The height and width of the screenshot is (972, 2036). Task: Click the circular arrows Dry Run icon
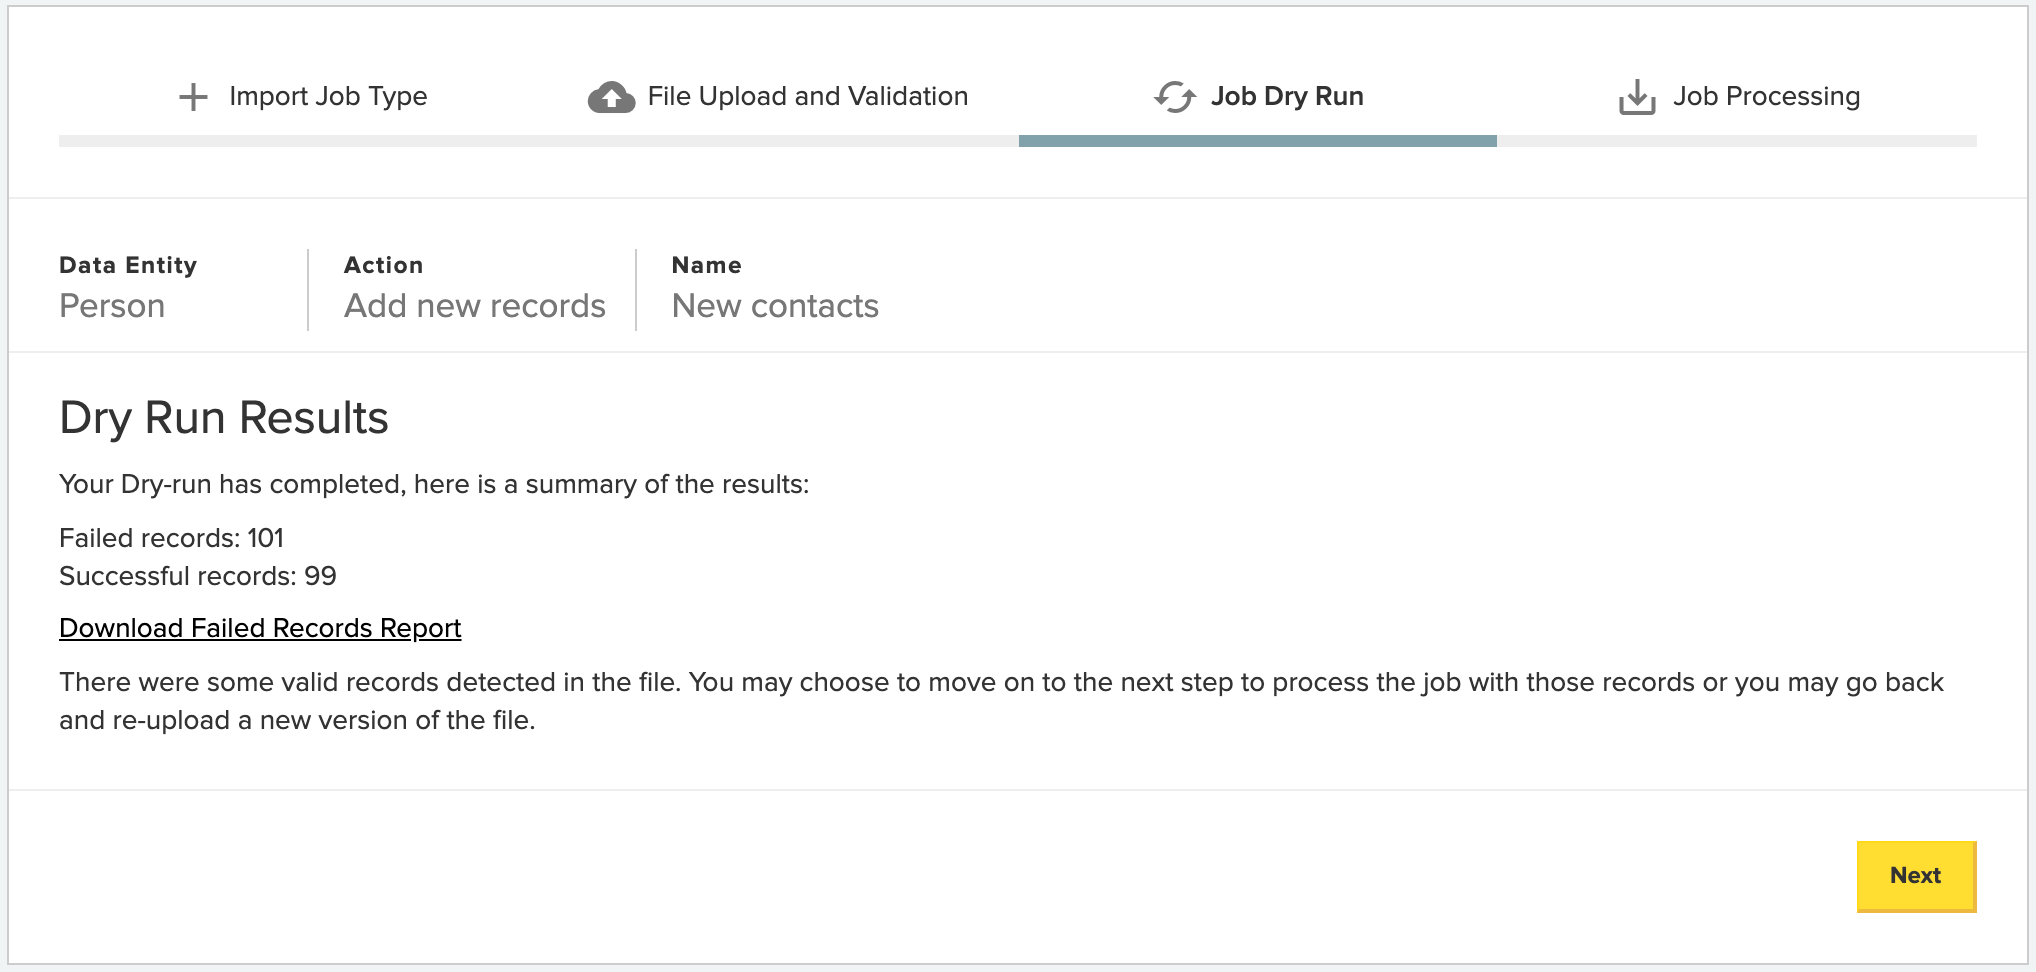click(x=1175, y=97)
